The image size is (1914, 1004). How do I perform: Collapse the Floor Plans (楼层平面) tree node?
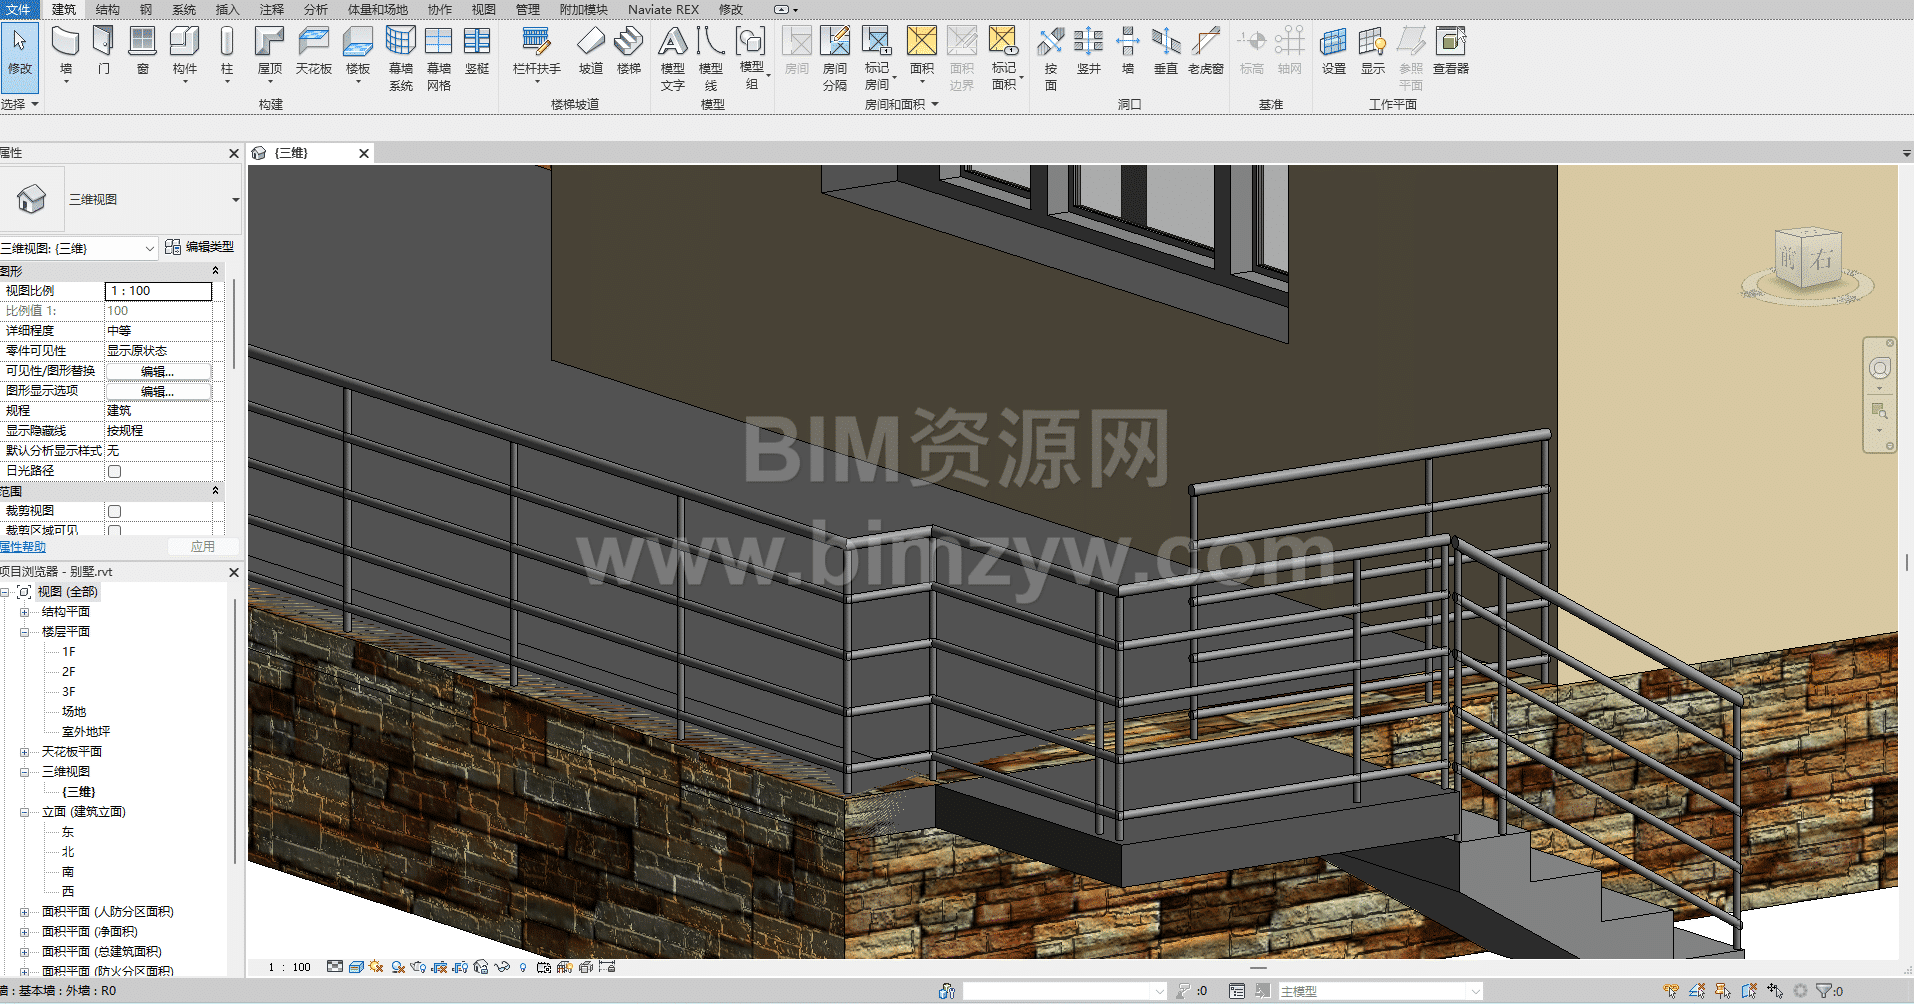(25, 632)
